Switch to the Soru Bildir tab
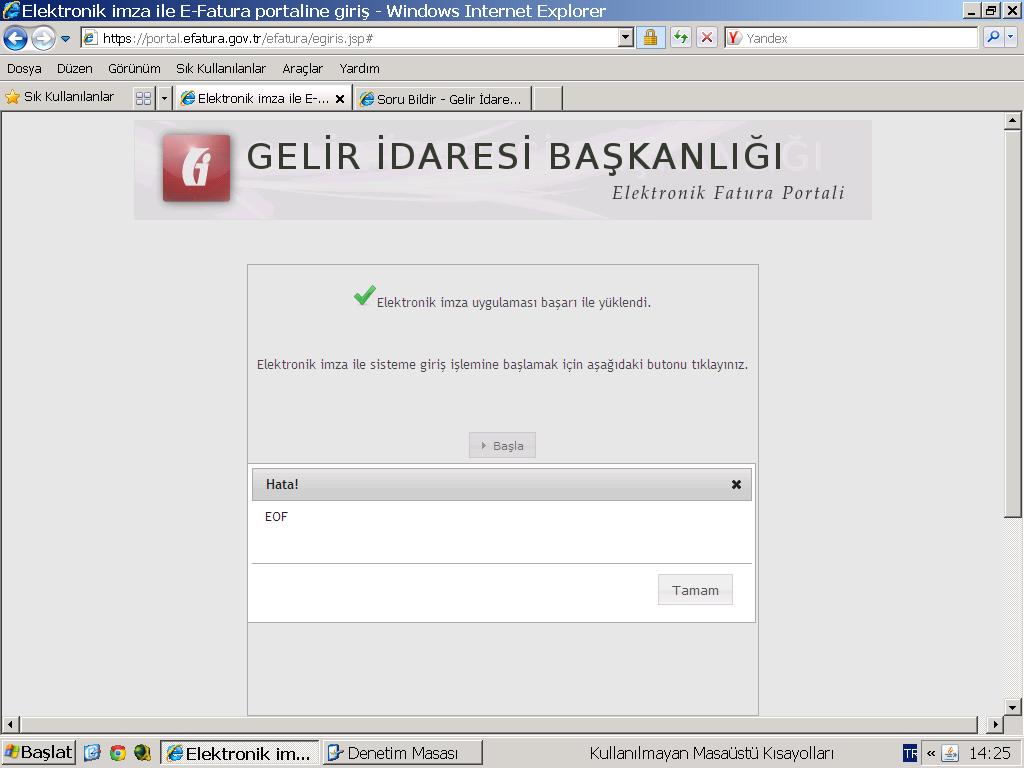The height and width of the screenshot is (768, 1024). coord(442,99)
